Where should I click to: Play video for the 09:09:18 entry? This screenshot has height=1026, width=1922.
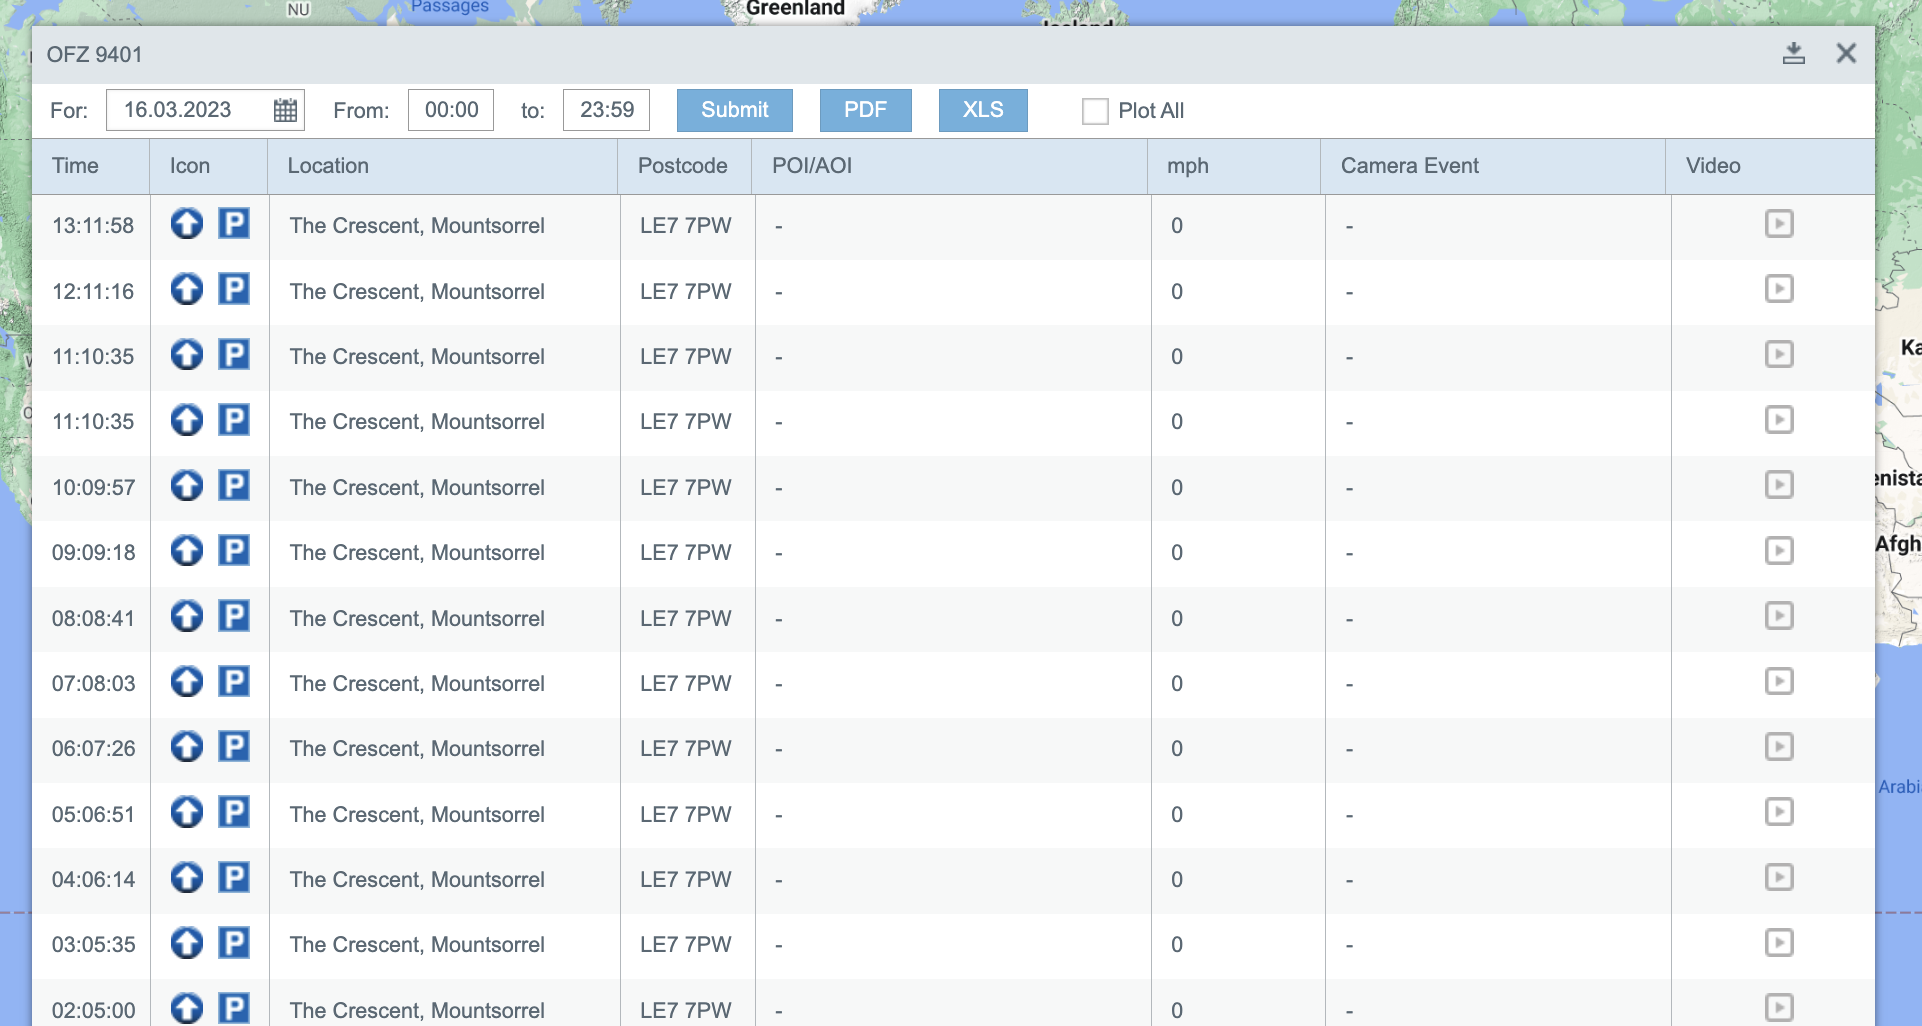click(x=1778, y=551)
